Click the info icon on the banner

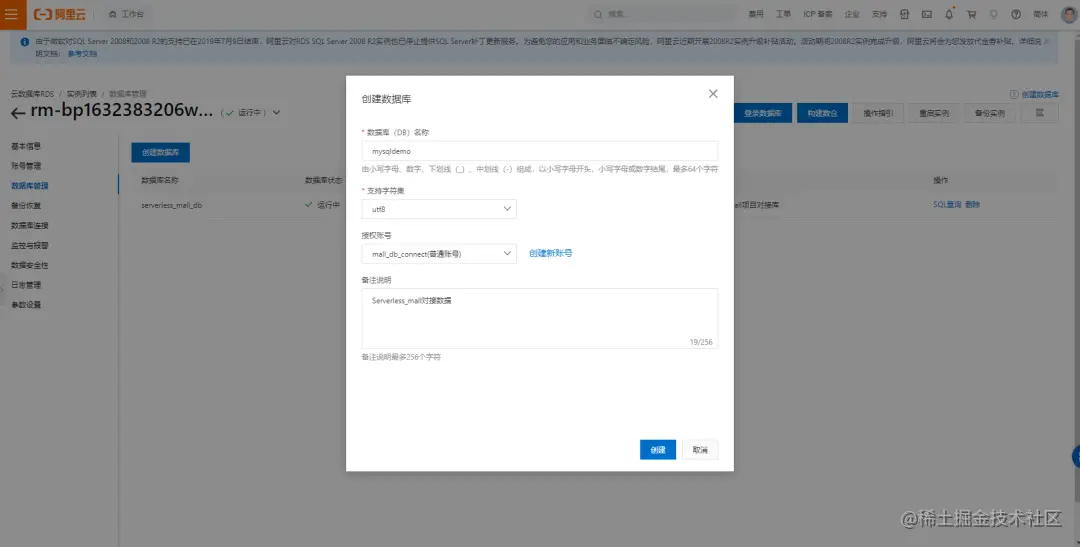coord(25,42)
